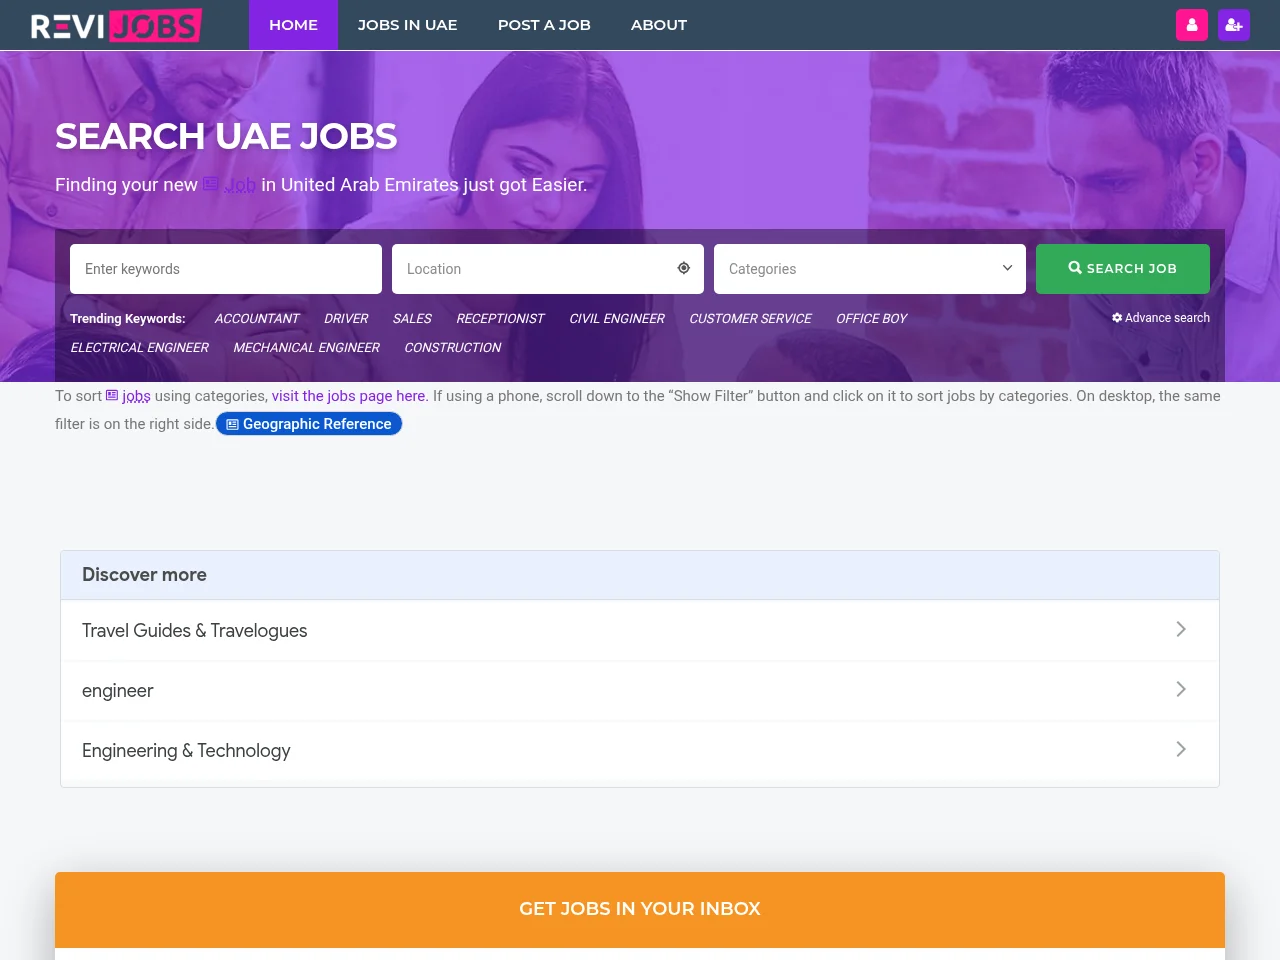The image size is (1280, 960).
Task: Select the MECHANICAL ENGINEER keyword
Action: coord(306,347)
